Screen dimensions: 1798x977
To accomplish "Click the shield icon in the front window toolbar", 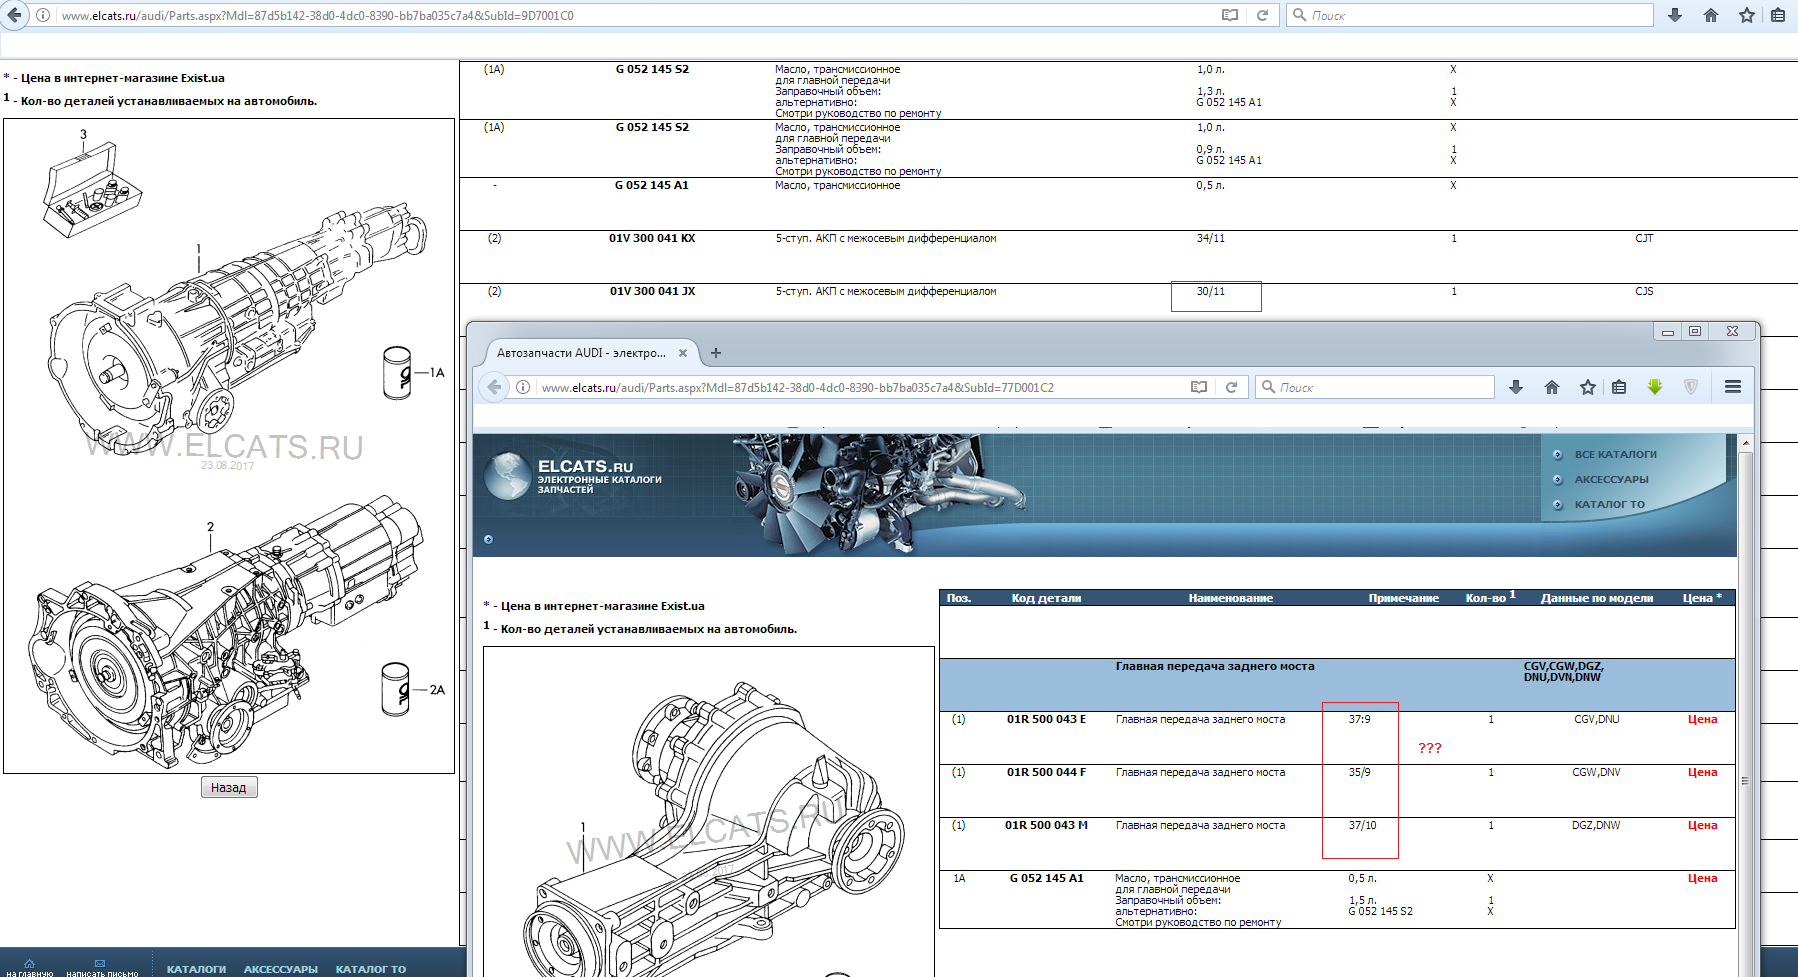I will click(x=1691, y=387).
